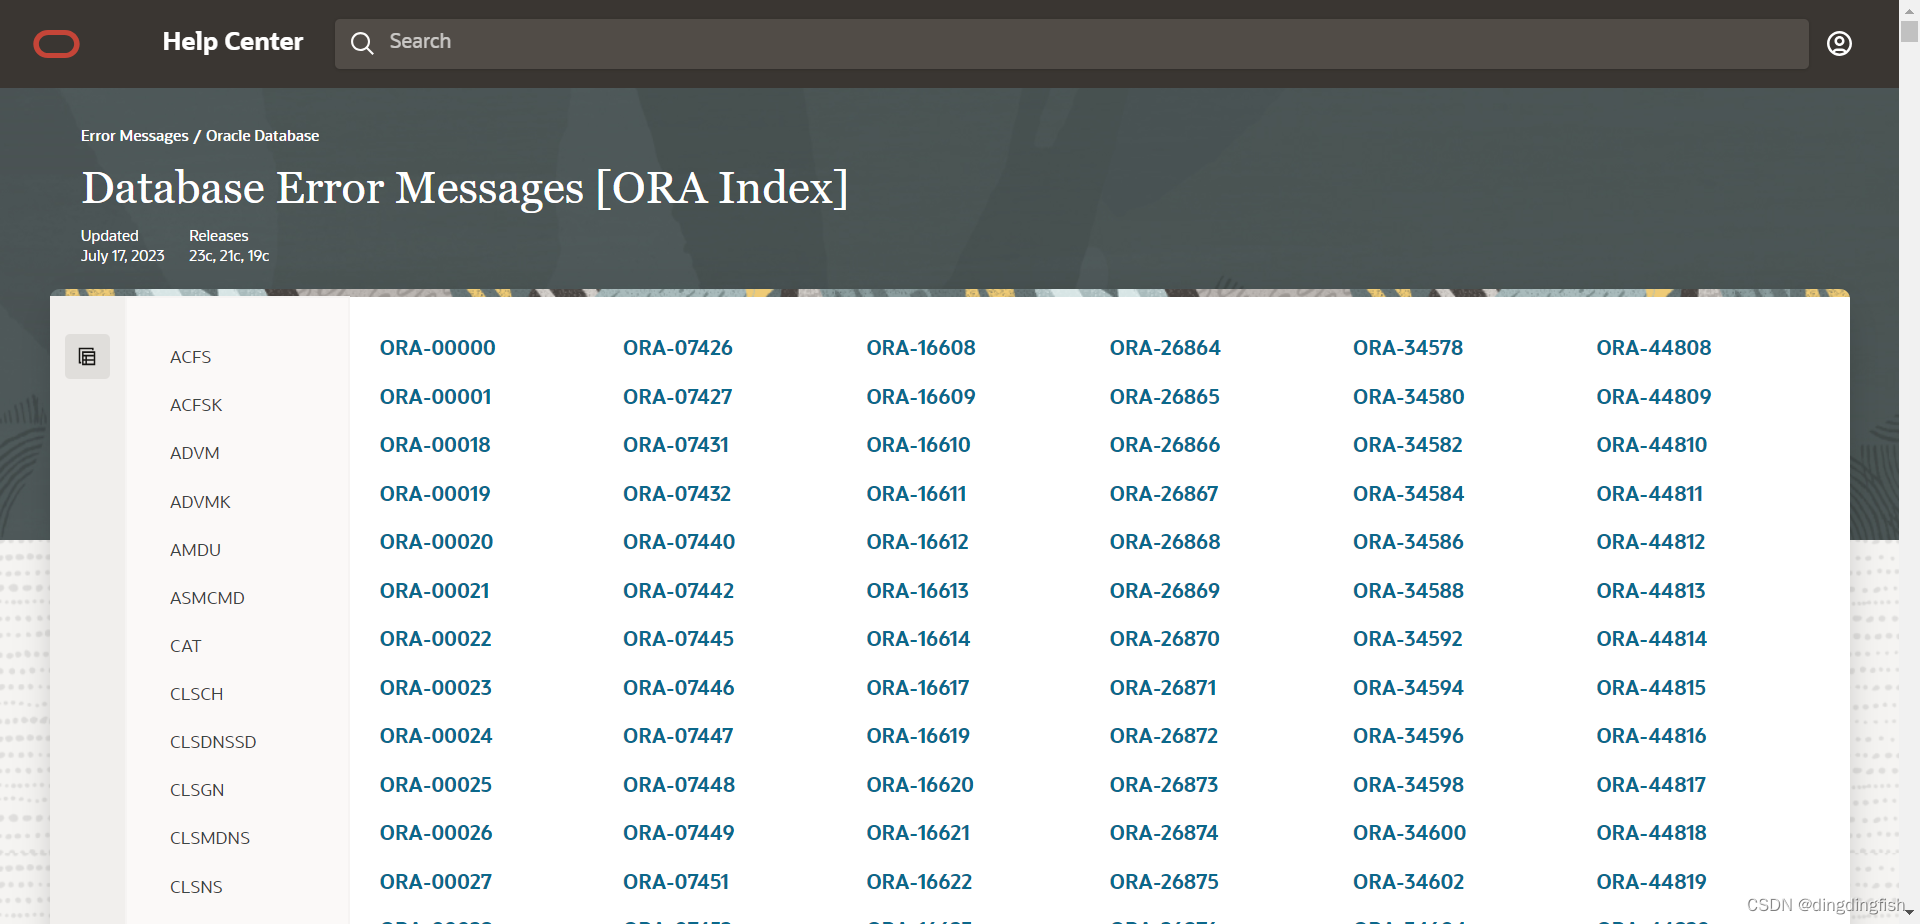This screenshot has height=924, width=1920.
Task: Open the ORA-34596 error link
Action: (1408, 736)
